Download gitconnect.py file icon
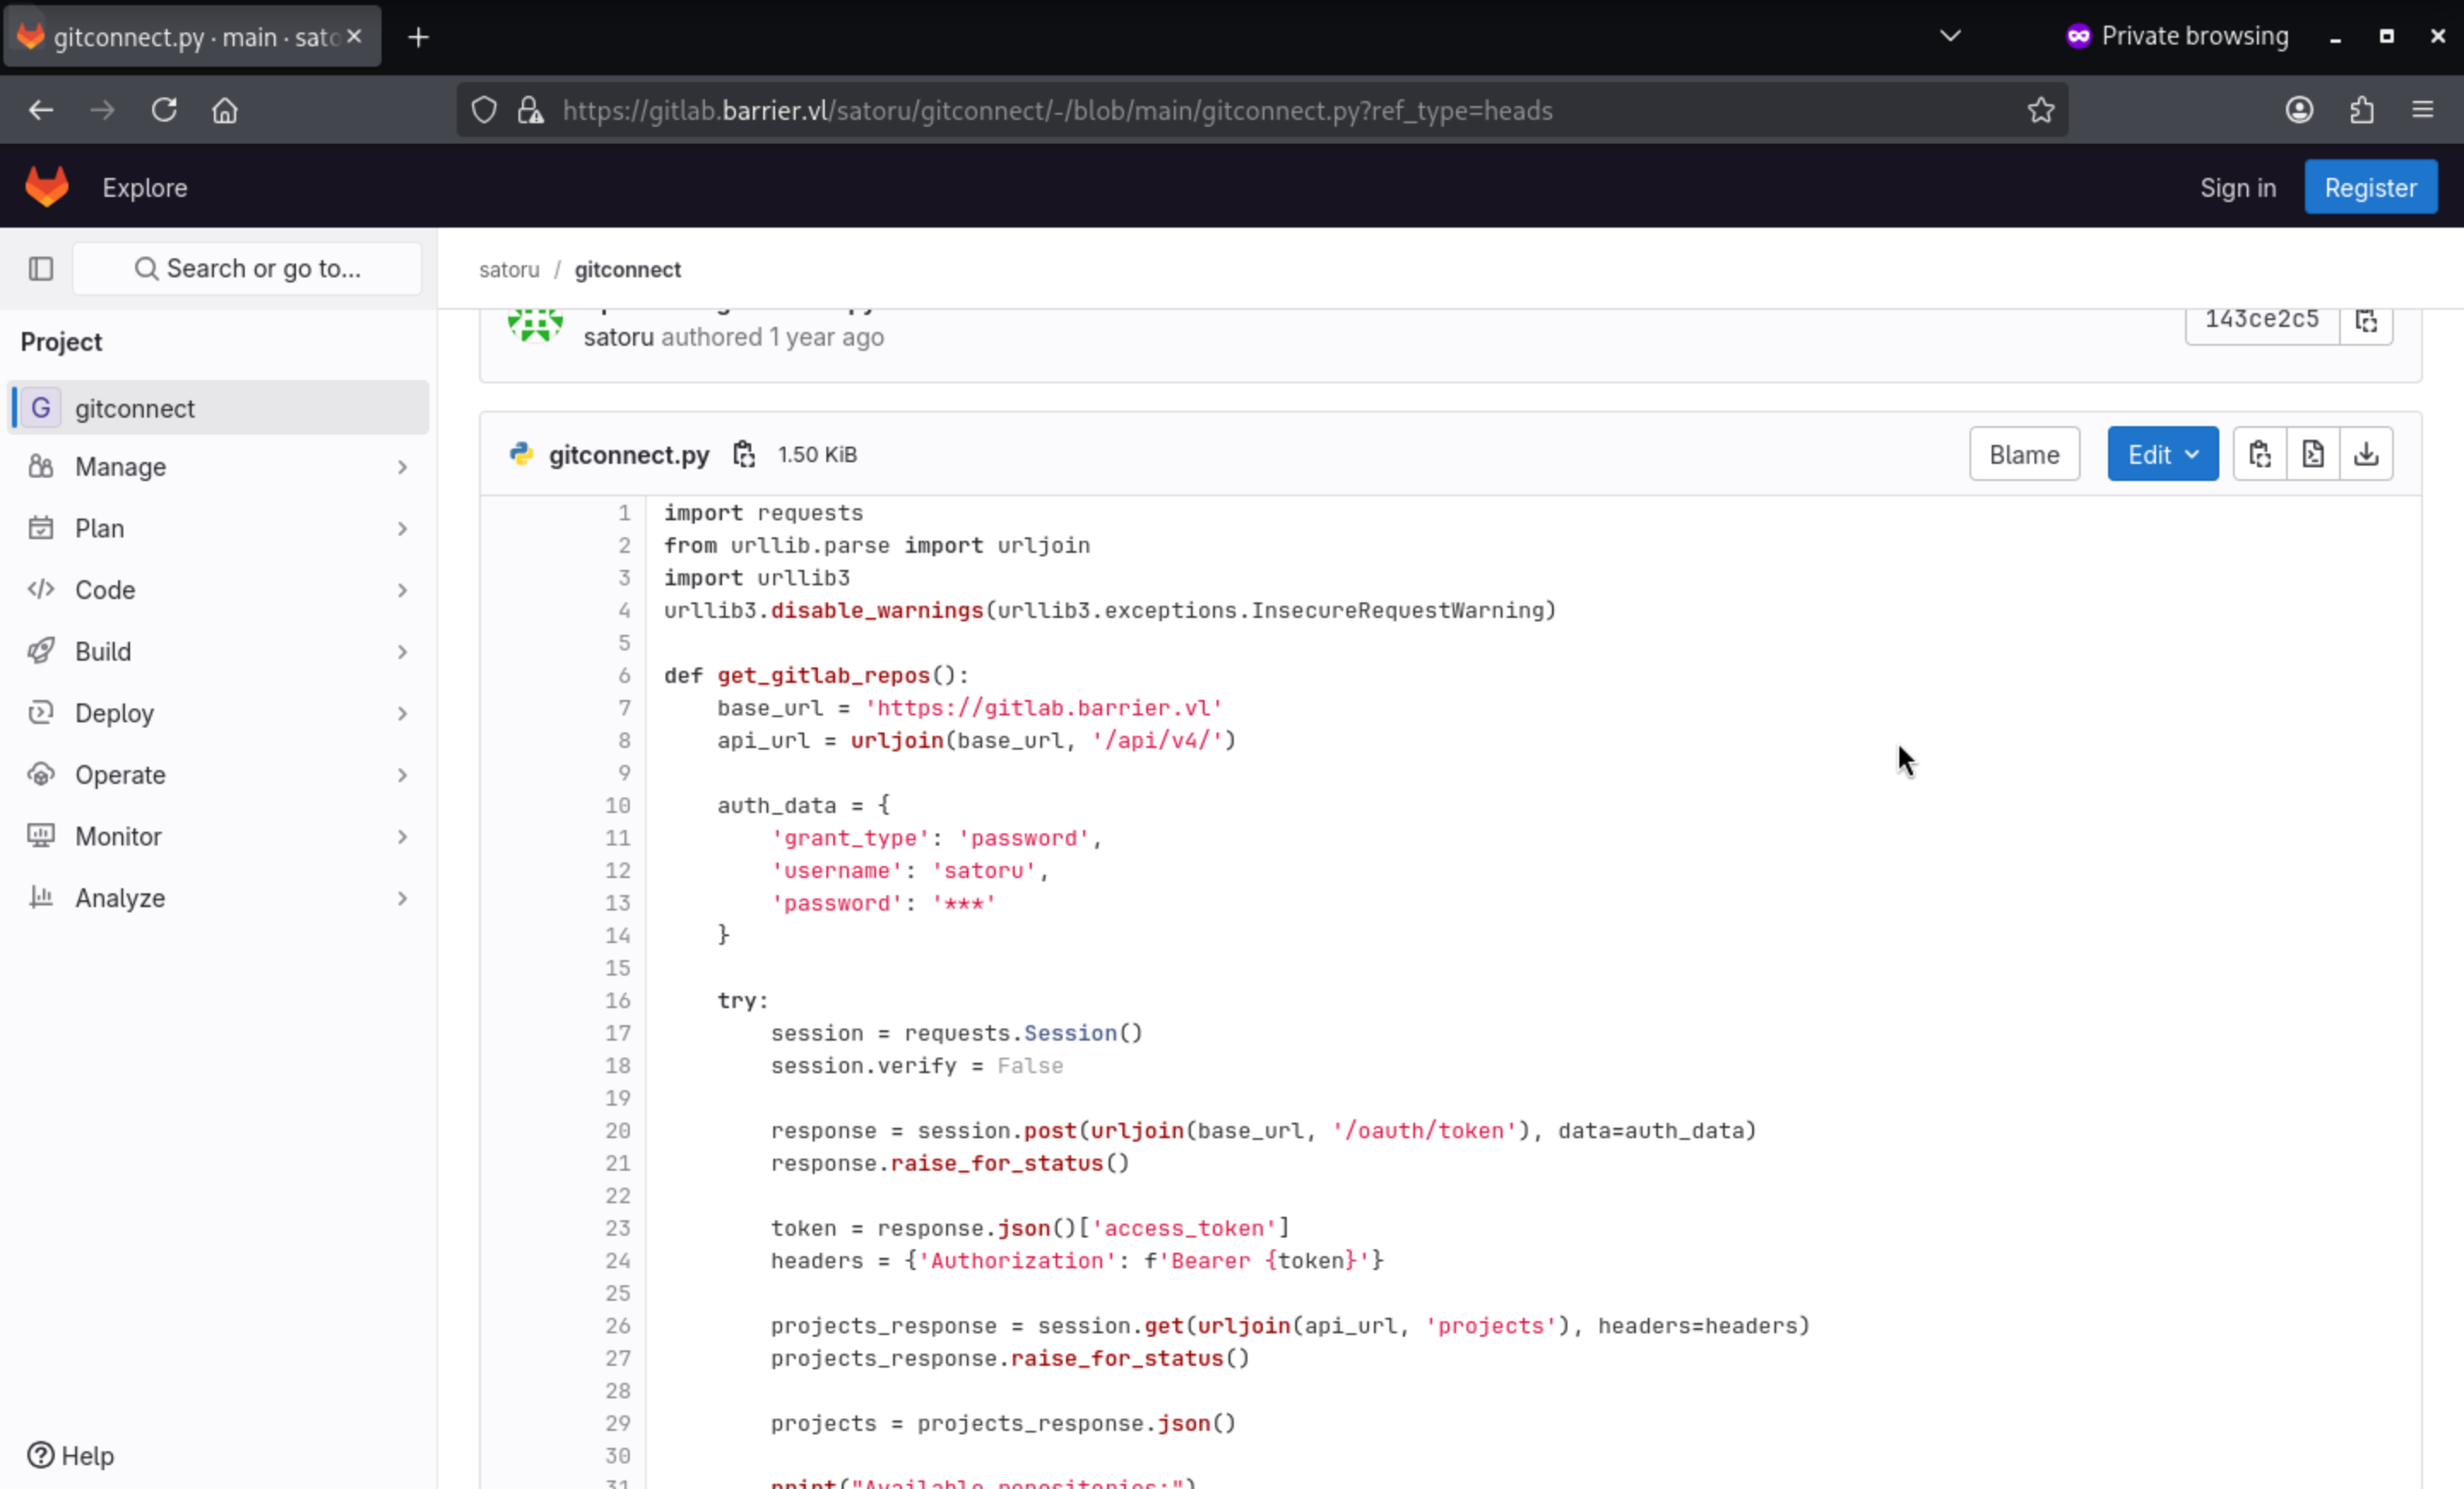This screenshot has height=1489, width=2464. point(2366,454)
